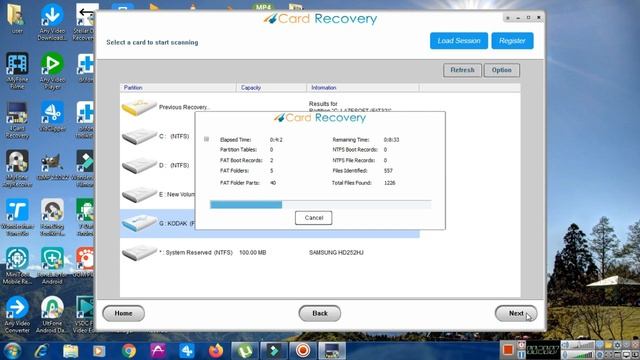This screenshot has width=640, height=360.
Task: Click the Refresh button
Action: (462, 70)
